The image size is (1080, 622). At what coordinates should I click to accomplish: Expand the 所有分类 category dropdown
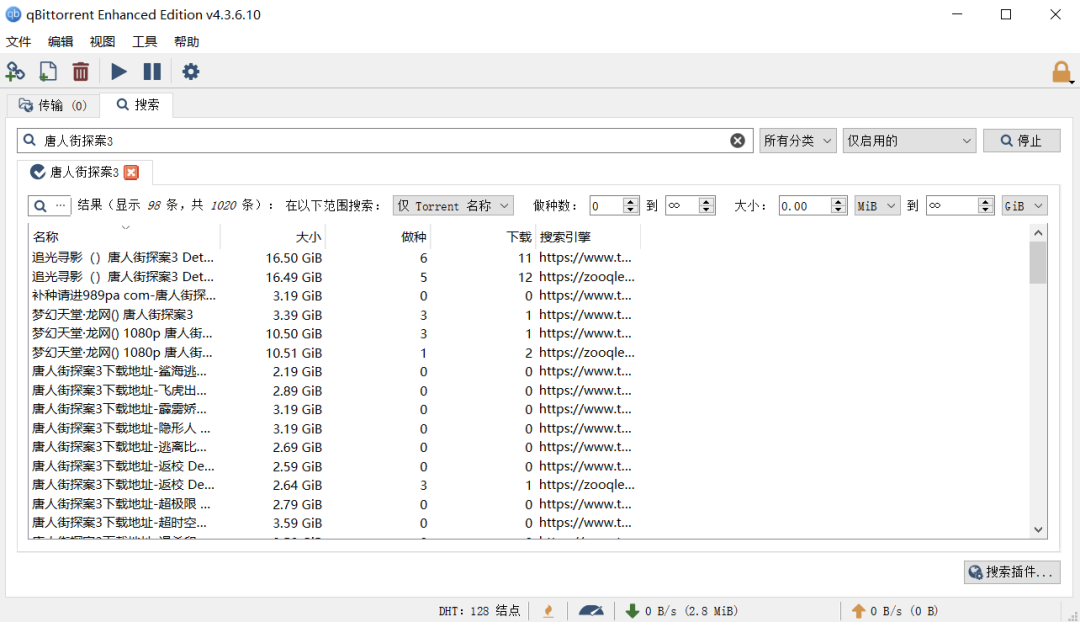798,141
